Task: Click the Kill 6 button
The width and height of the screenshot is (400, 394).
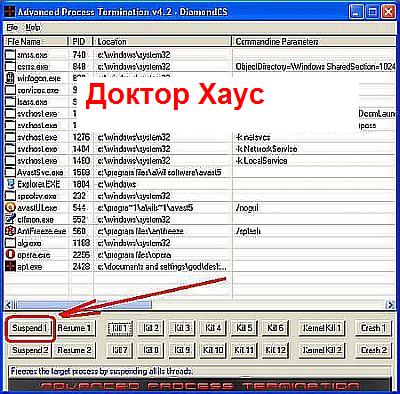Action: click(x=275, y=328)
